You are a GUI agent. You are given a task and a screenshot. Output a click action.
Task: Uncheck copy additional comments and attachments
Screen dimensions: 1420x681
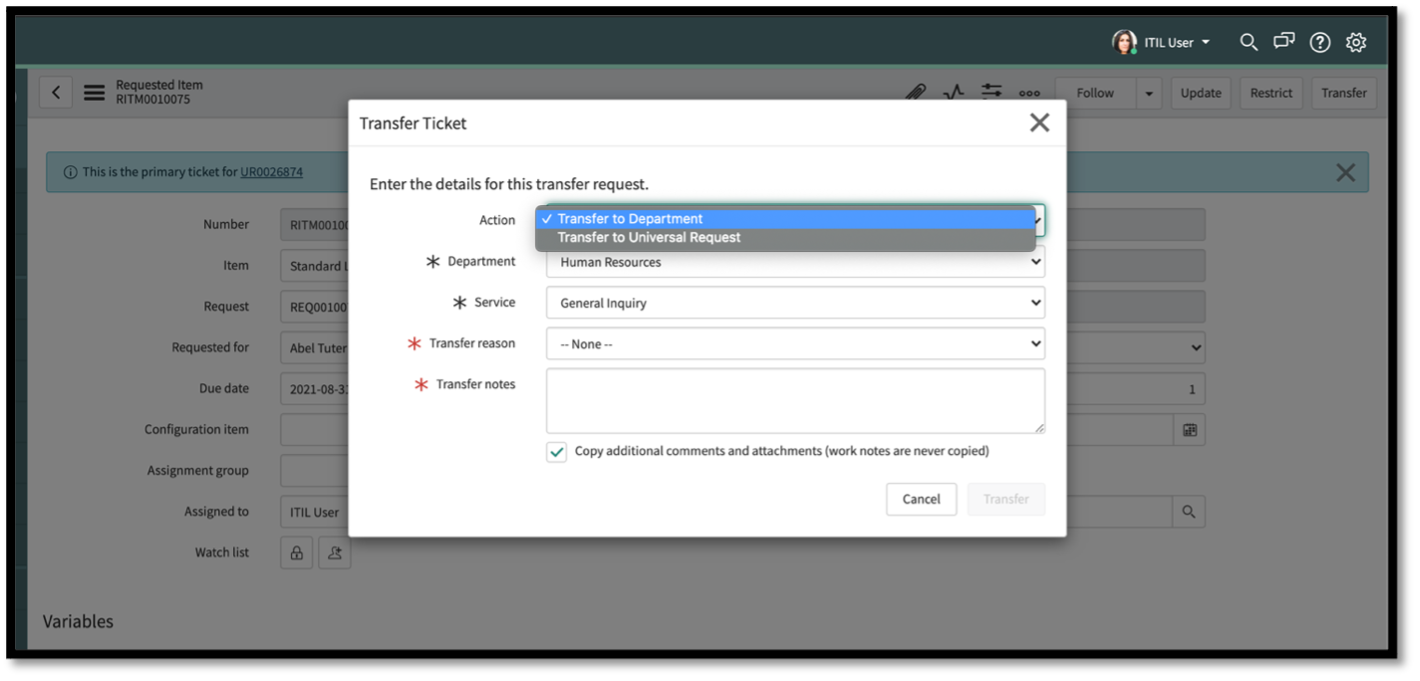[x=556, y=452]
